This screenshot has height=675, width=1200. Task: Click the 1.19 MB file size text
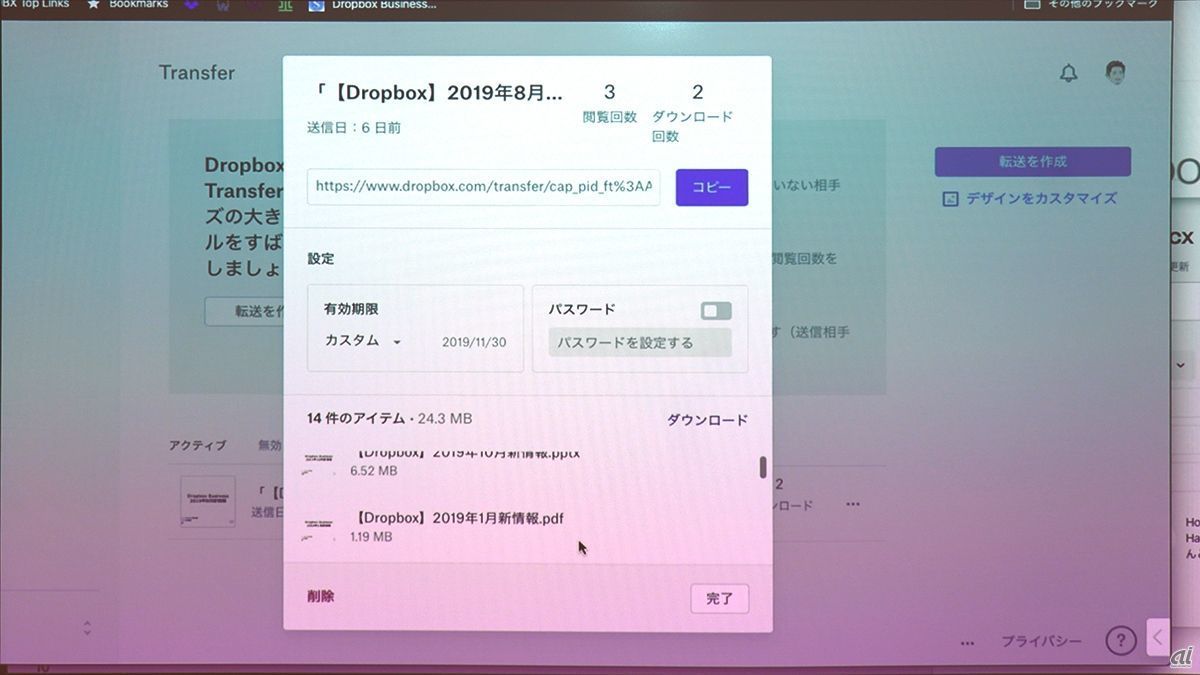point(371,537)
